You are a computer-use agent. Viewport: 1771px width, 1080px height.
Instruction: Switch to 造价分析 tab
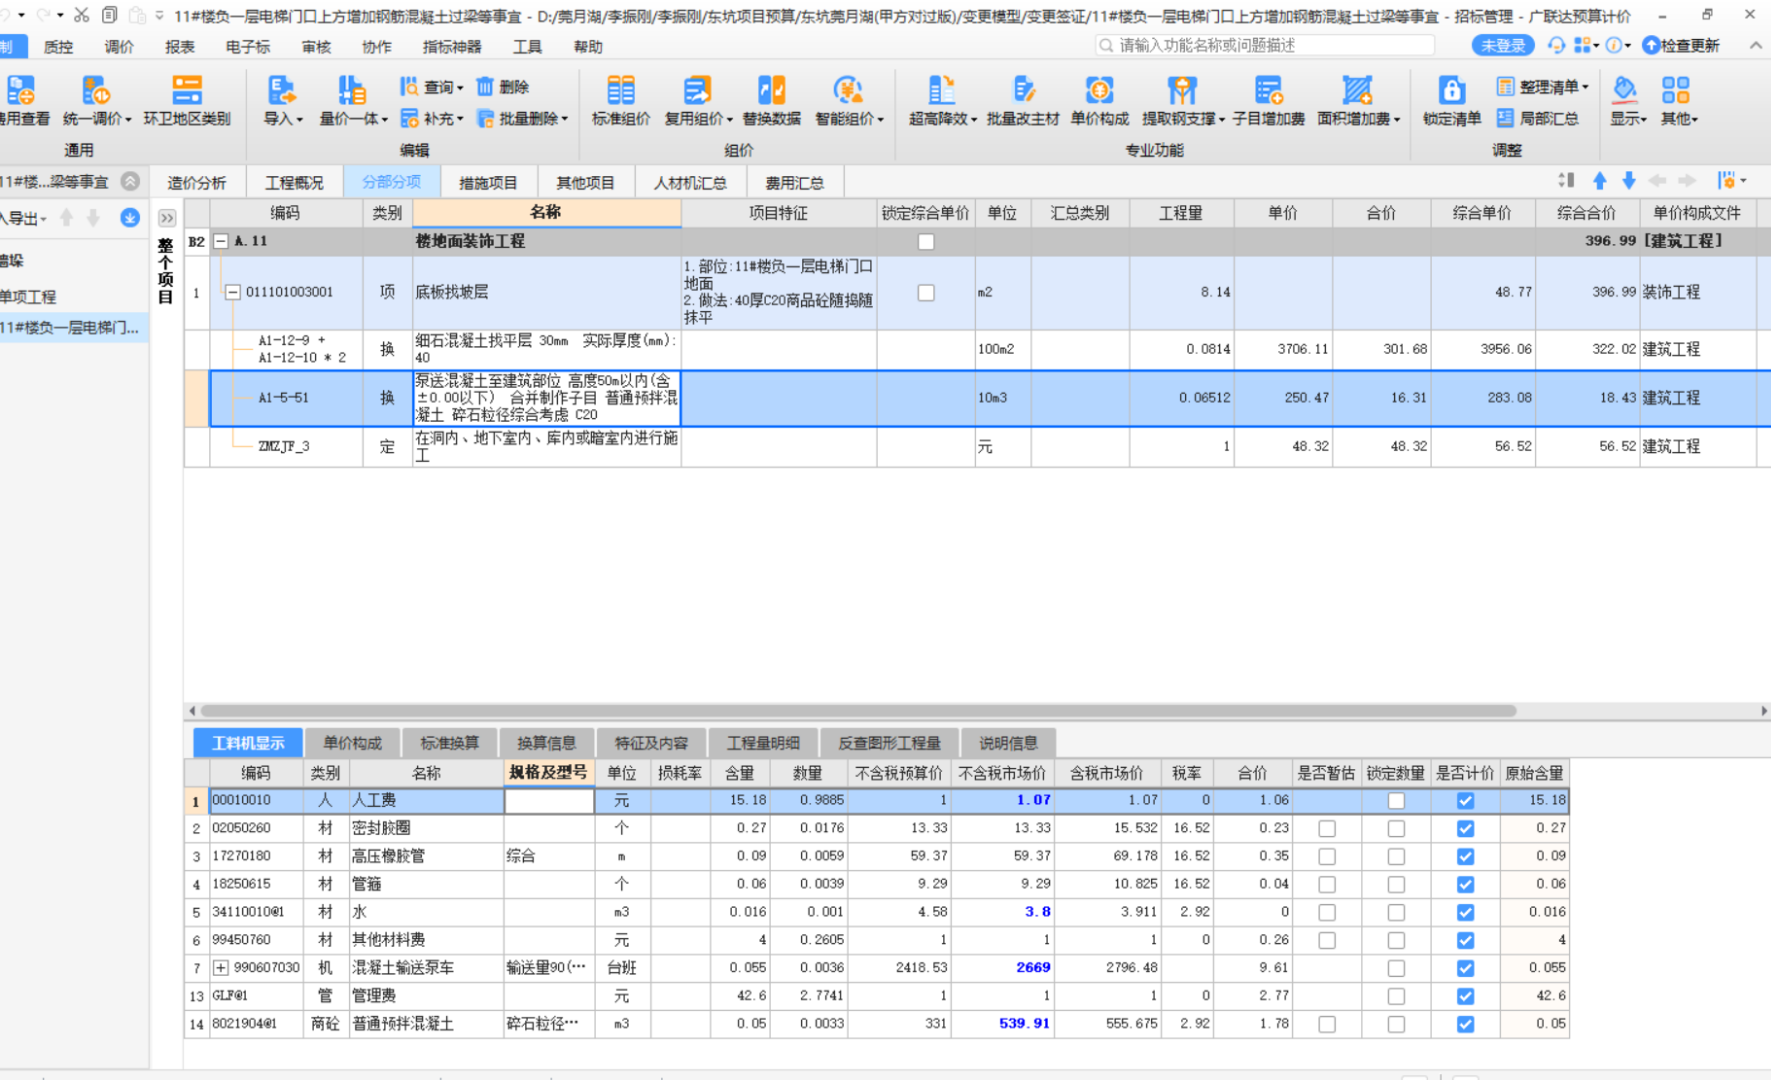[x=197, y=183]
